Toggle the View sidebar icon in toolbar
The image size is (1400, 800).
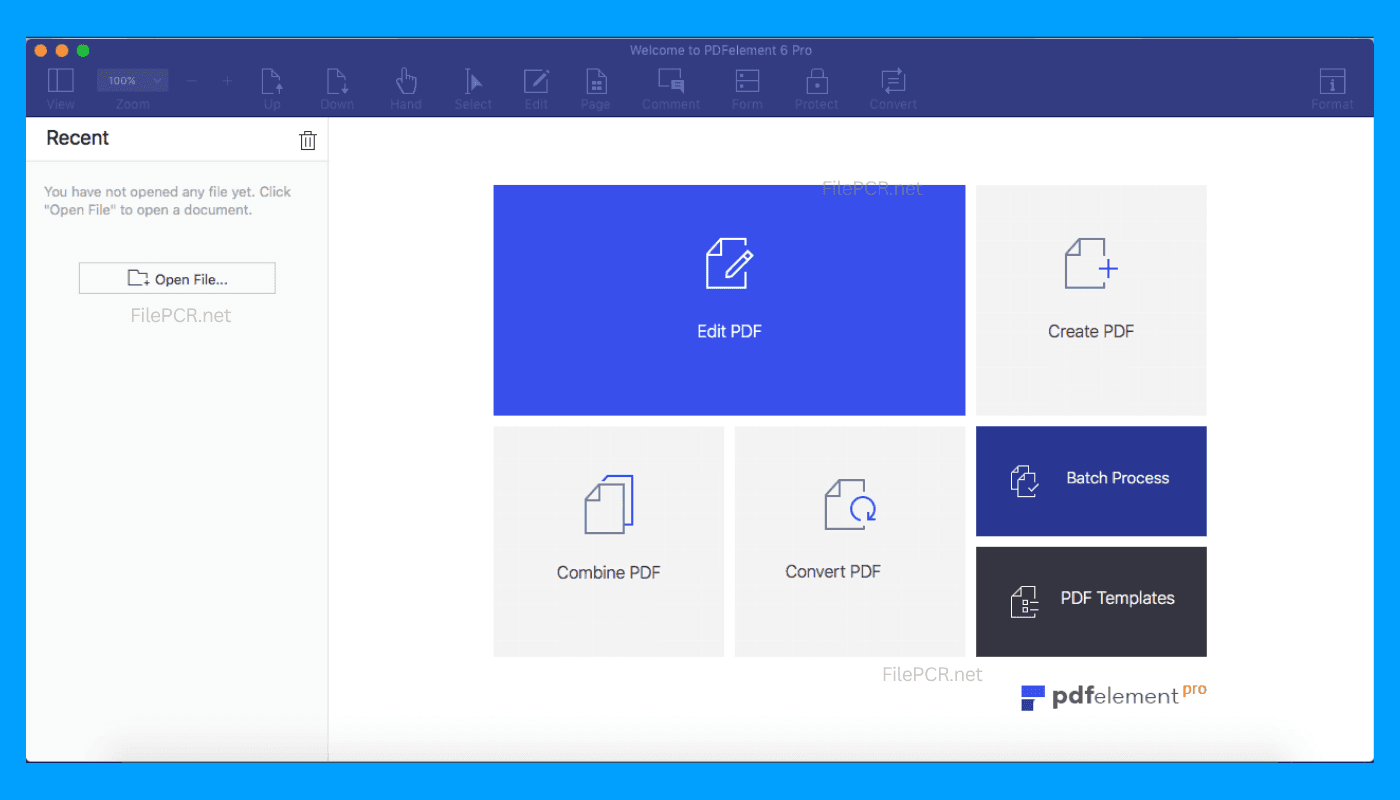coord(60,81)
